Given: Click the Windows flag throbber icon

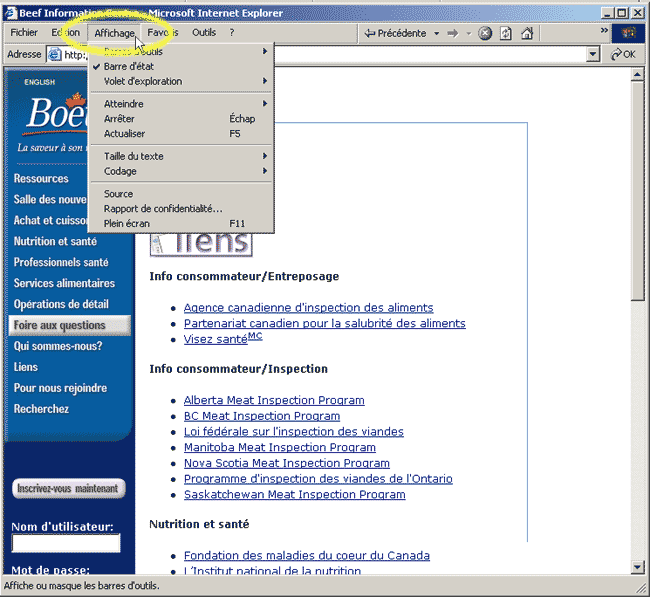Looking at the screenshot, I should coord(628,33).
